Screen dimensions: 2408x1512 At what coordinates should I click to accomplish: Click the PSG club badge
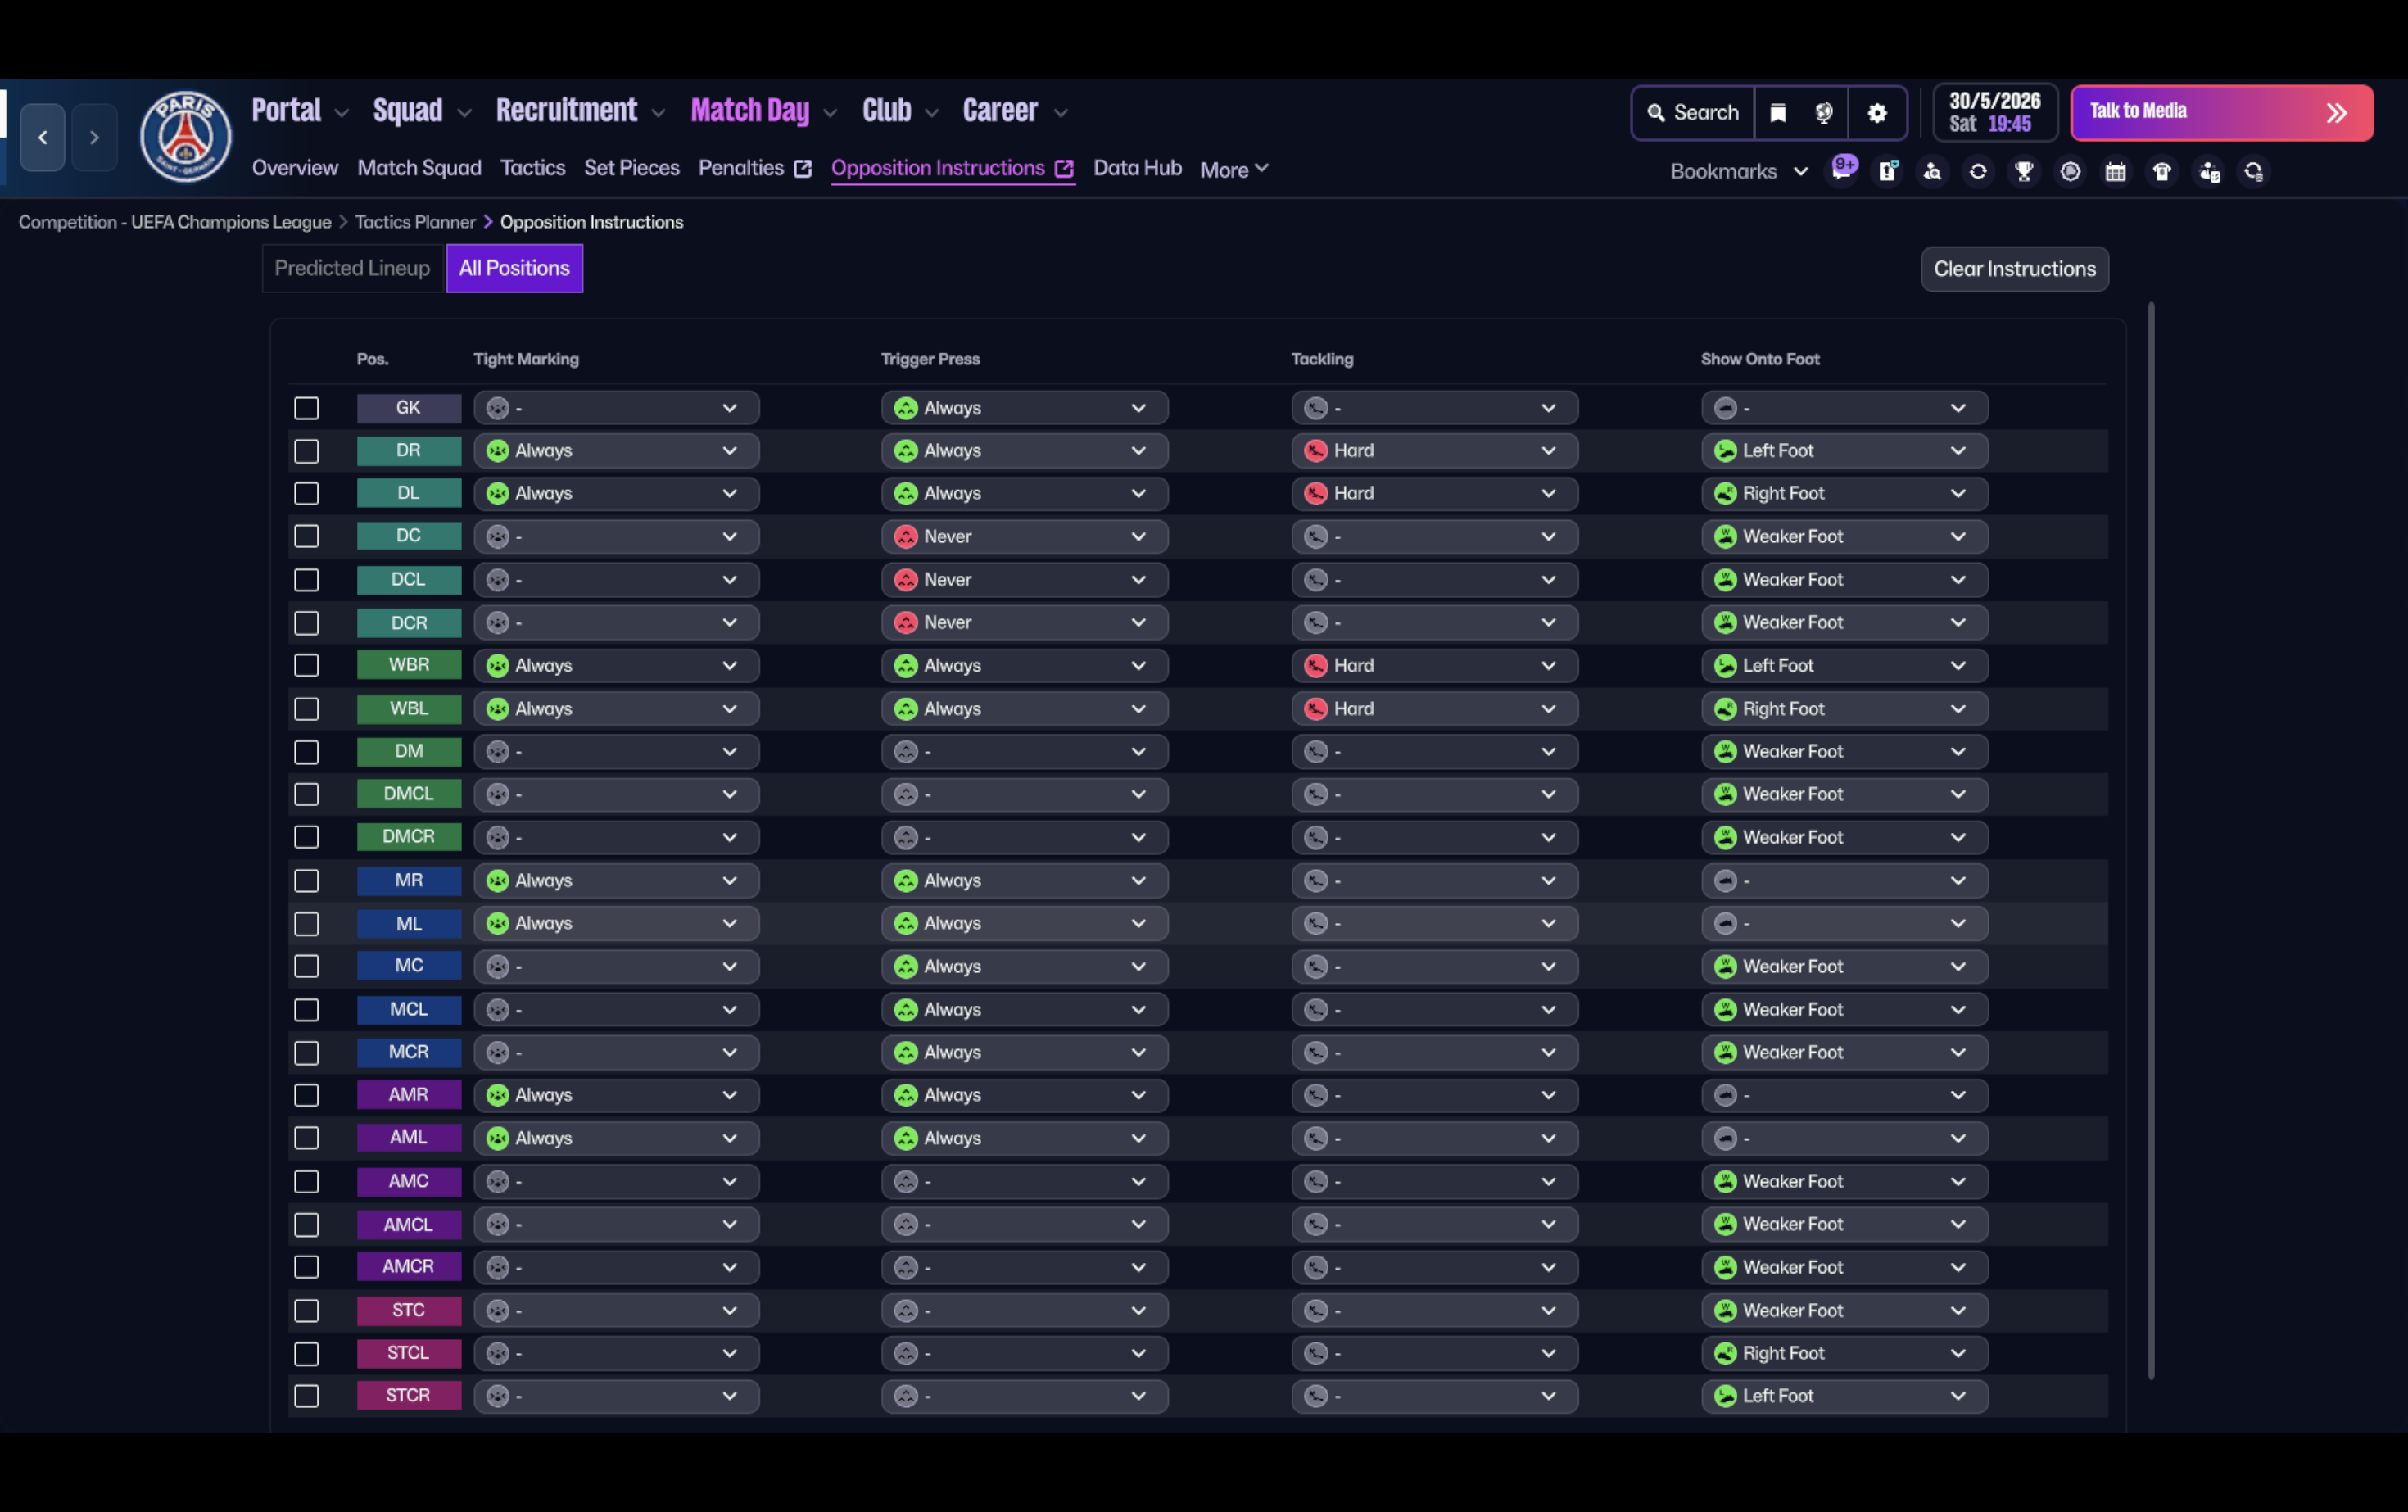coord(185,137)
